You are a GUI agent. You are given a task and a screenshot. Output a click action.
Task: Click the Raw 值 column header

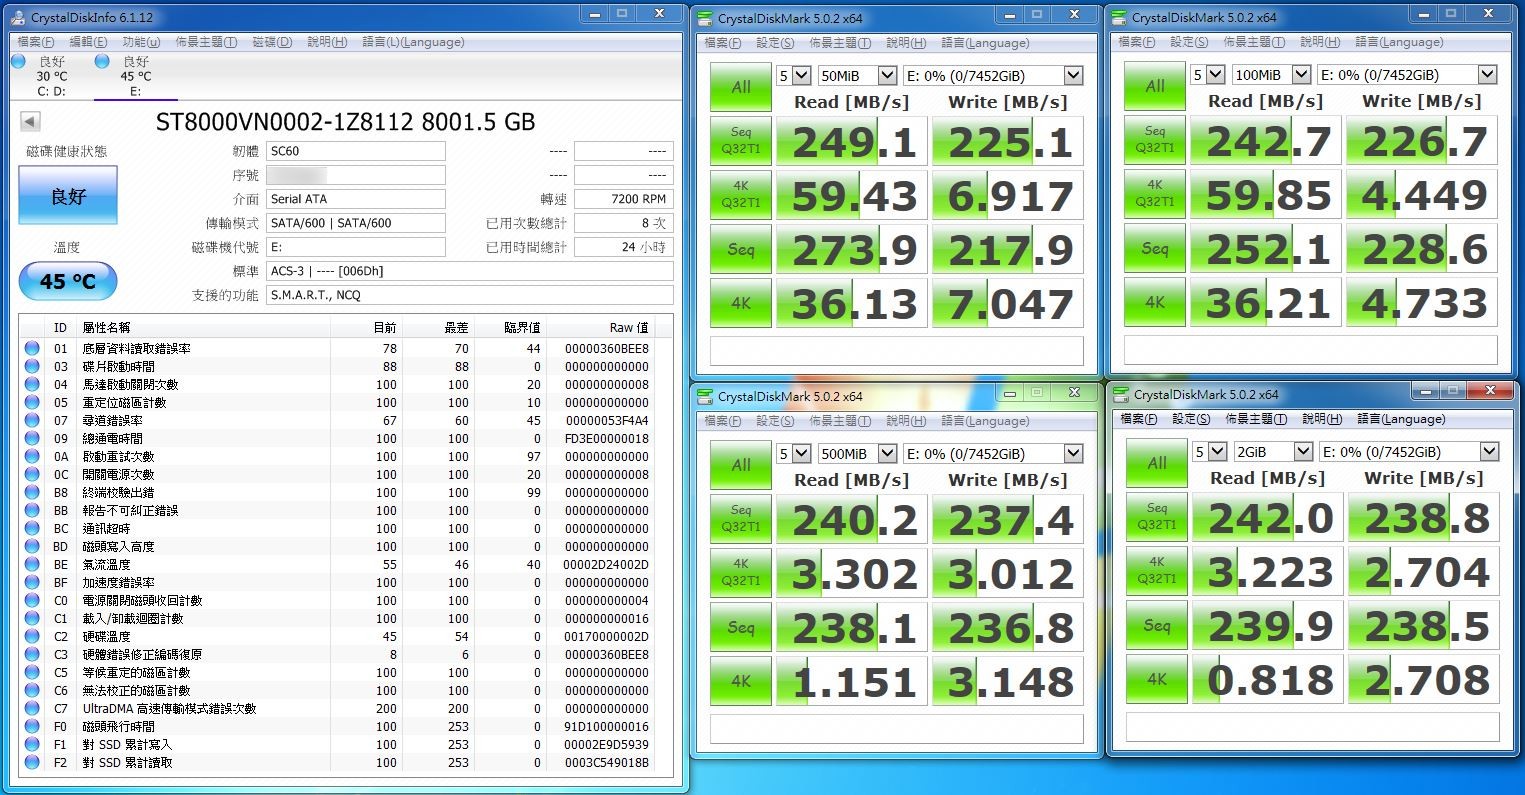pyautogui.click(x=629, y=328)
